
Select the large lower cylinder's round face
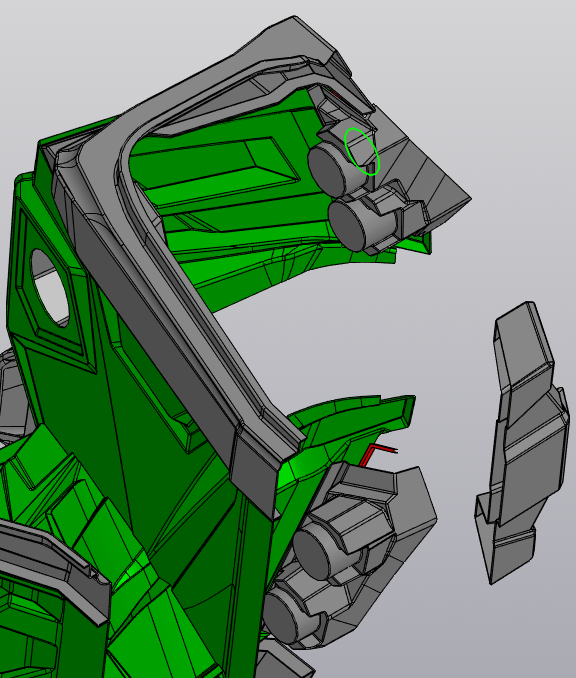(315, 555)
